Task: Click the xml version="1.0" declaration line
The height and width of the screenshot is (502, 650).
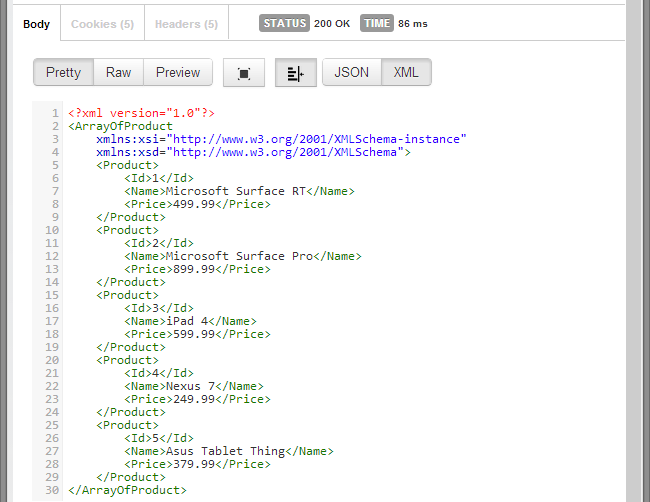Action: (141, 113)
